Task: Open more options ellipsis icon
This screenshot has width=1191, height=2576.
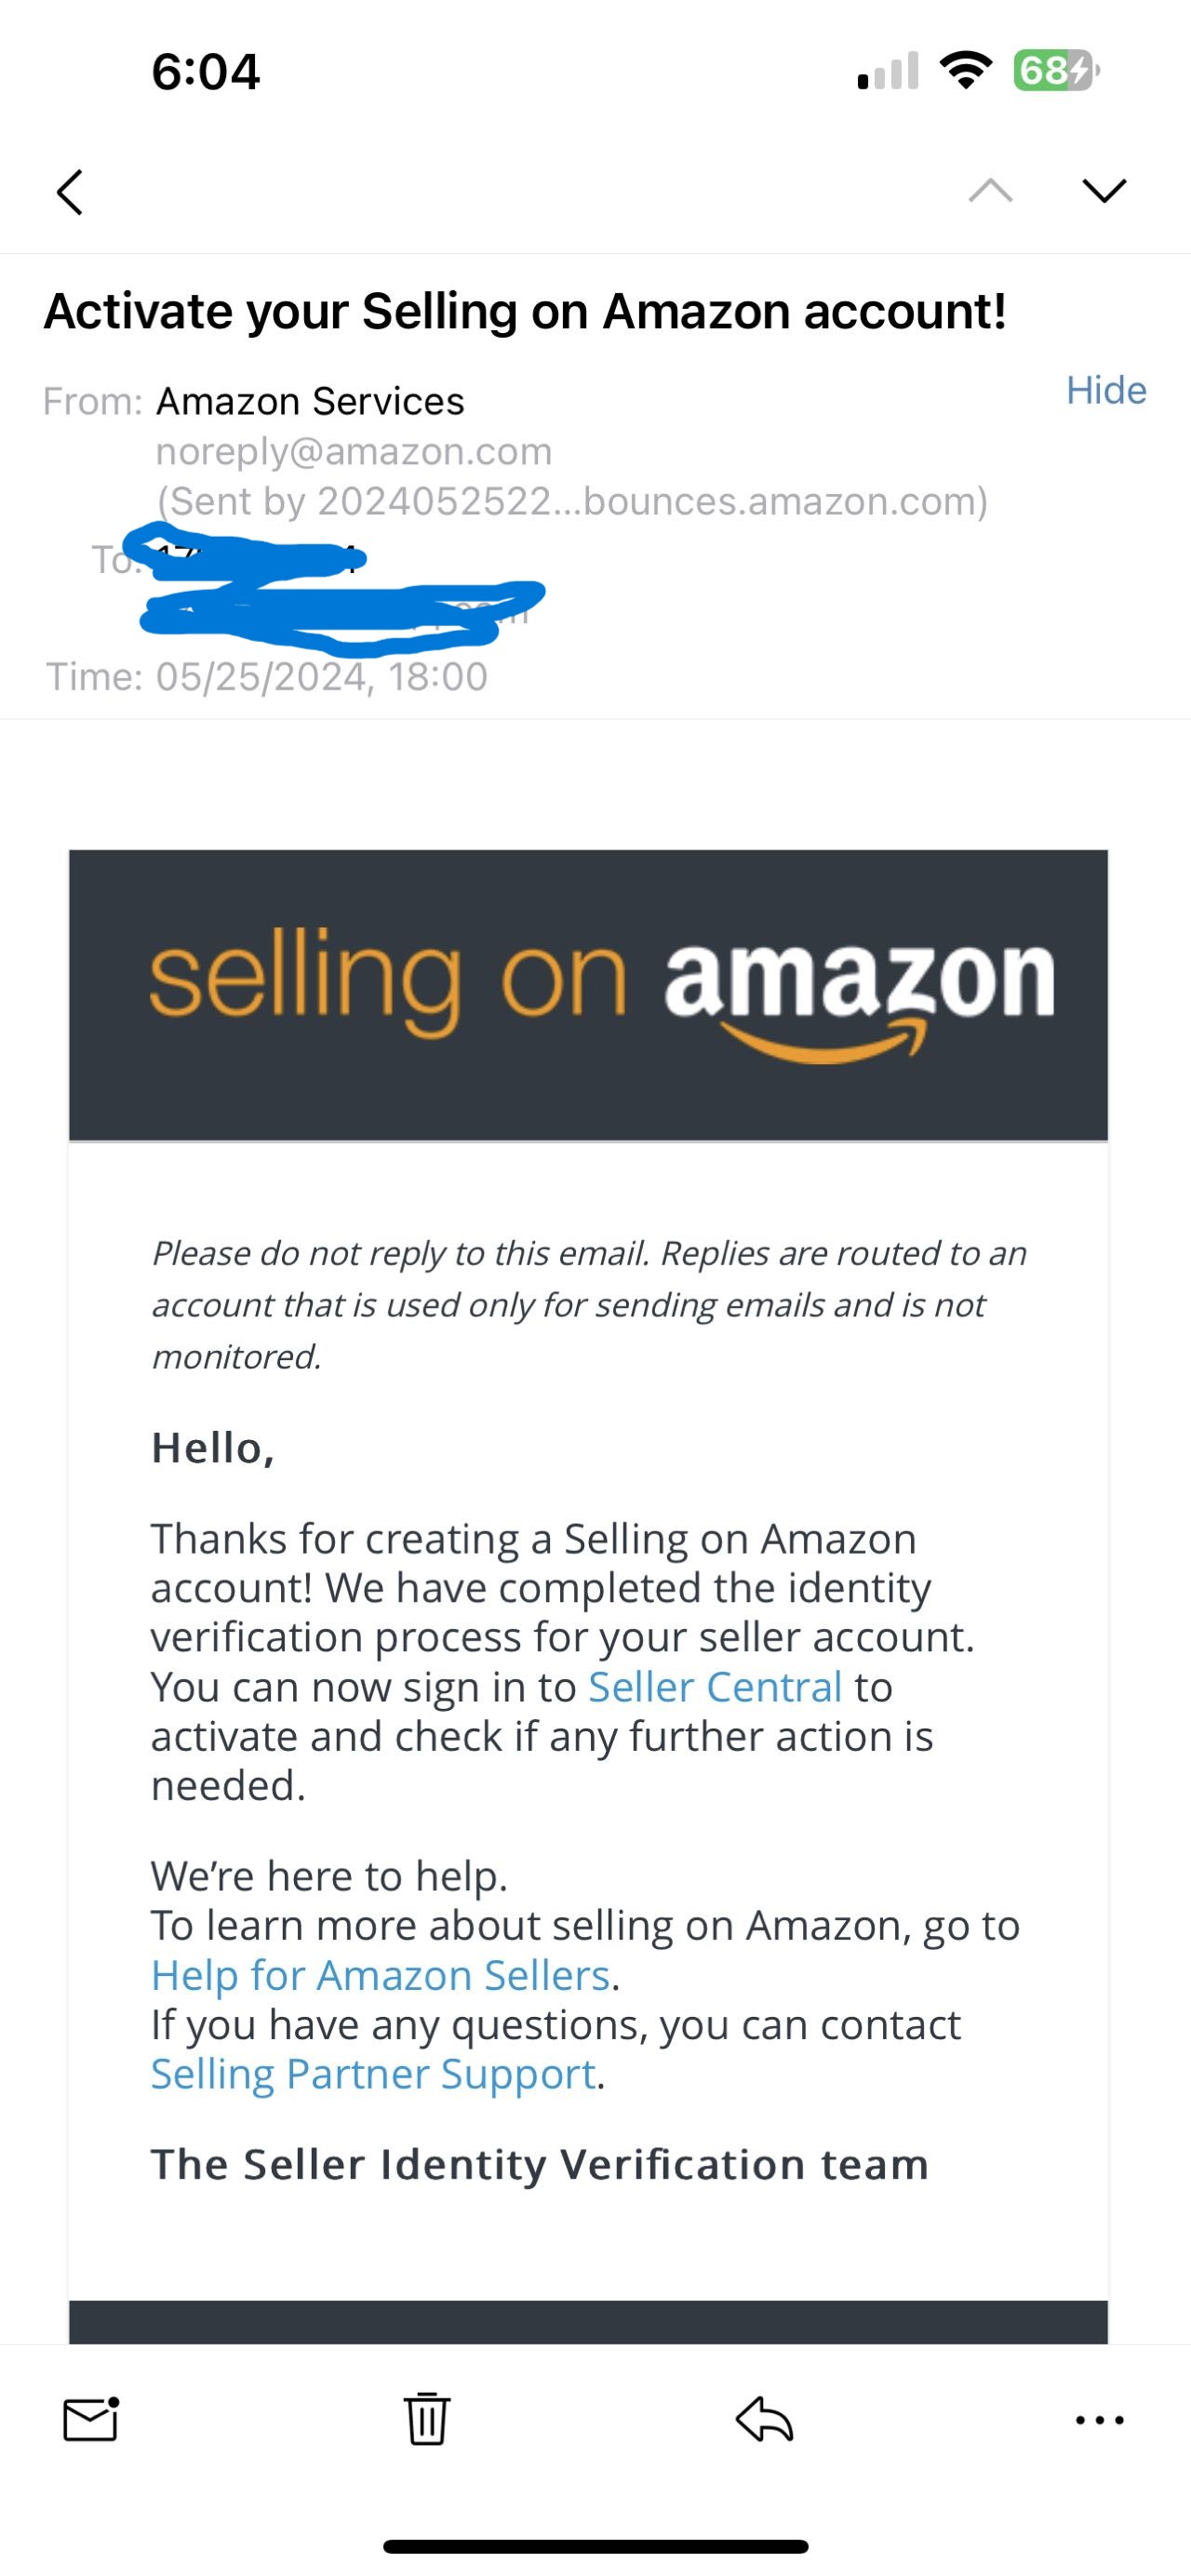Action: pyautogui.click(x=1099, y=2421)
